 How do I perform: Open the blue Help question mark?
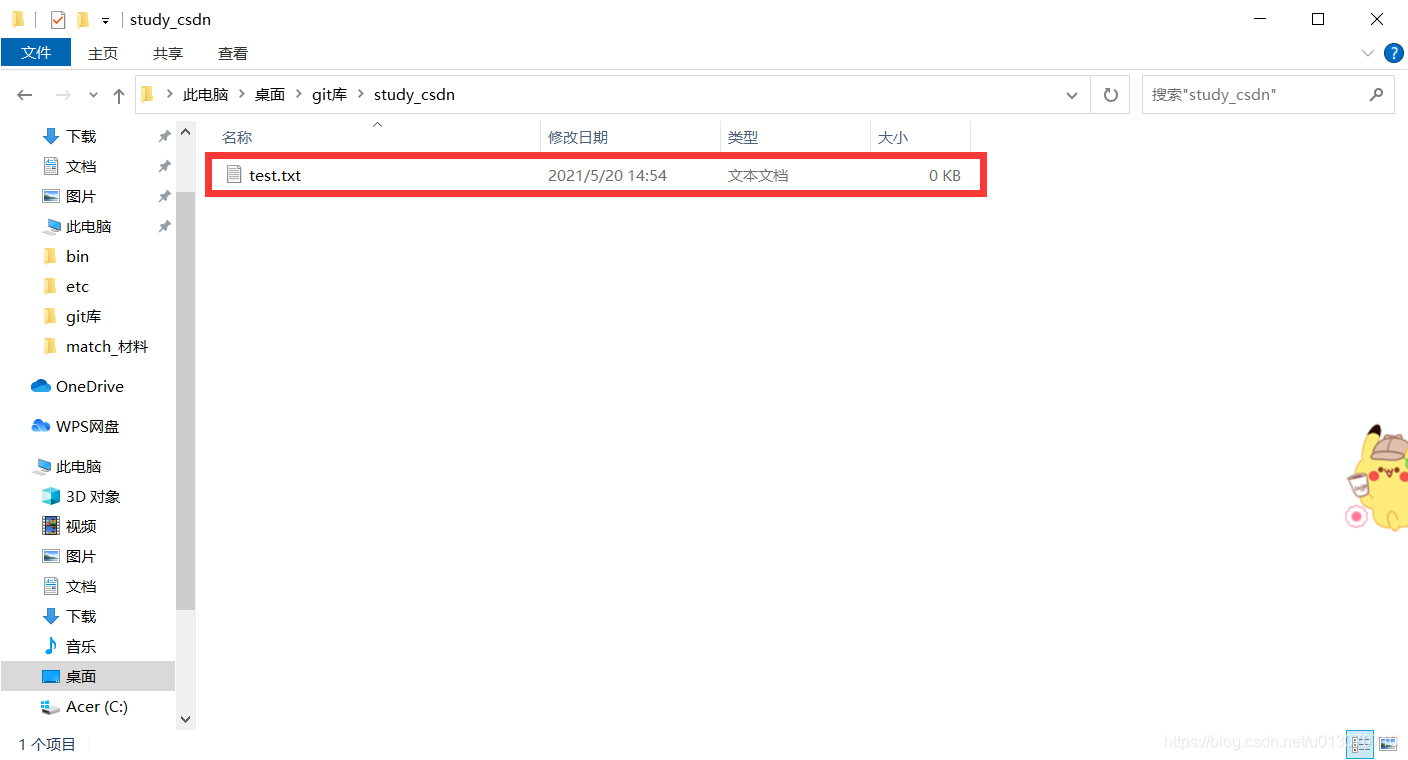[x=1393, y=52]
